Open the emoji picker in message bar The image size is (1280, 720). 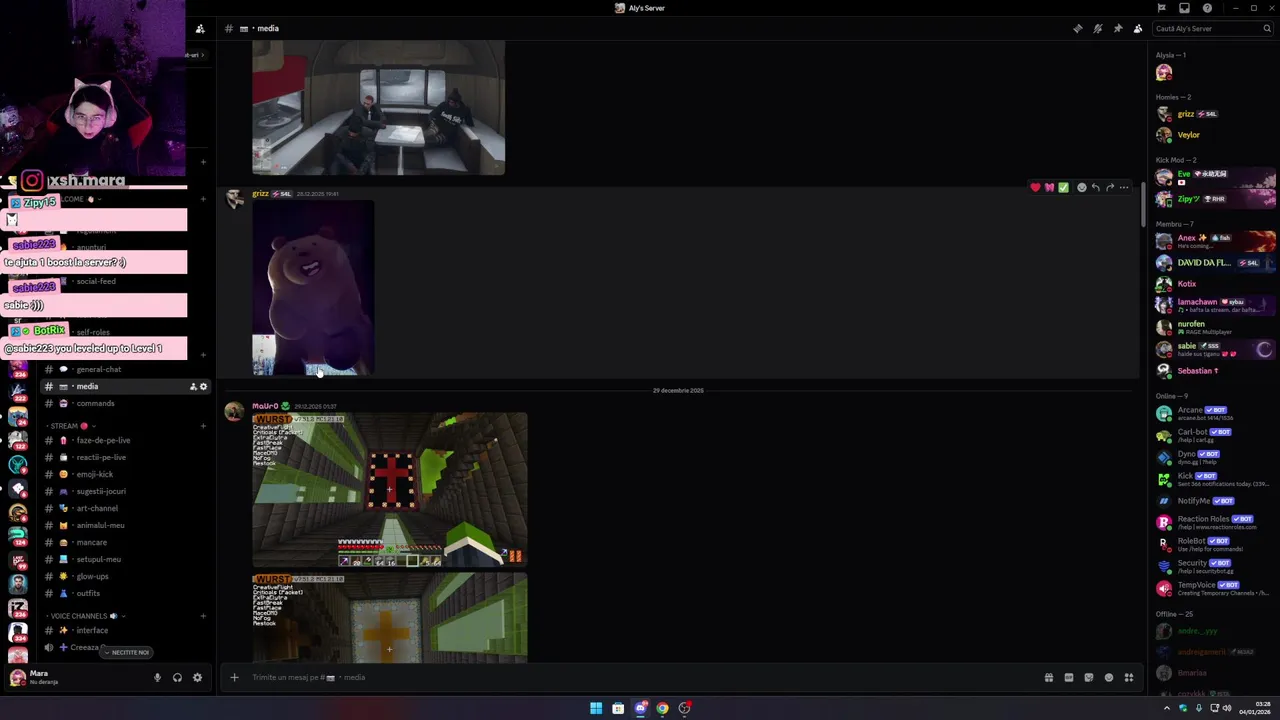(x=1108, y=677)
